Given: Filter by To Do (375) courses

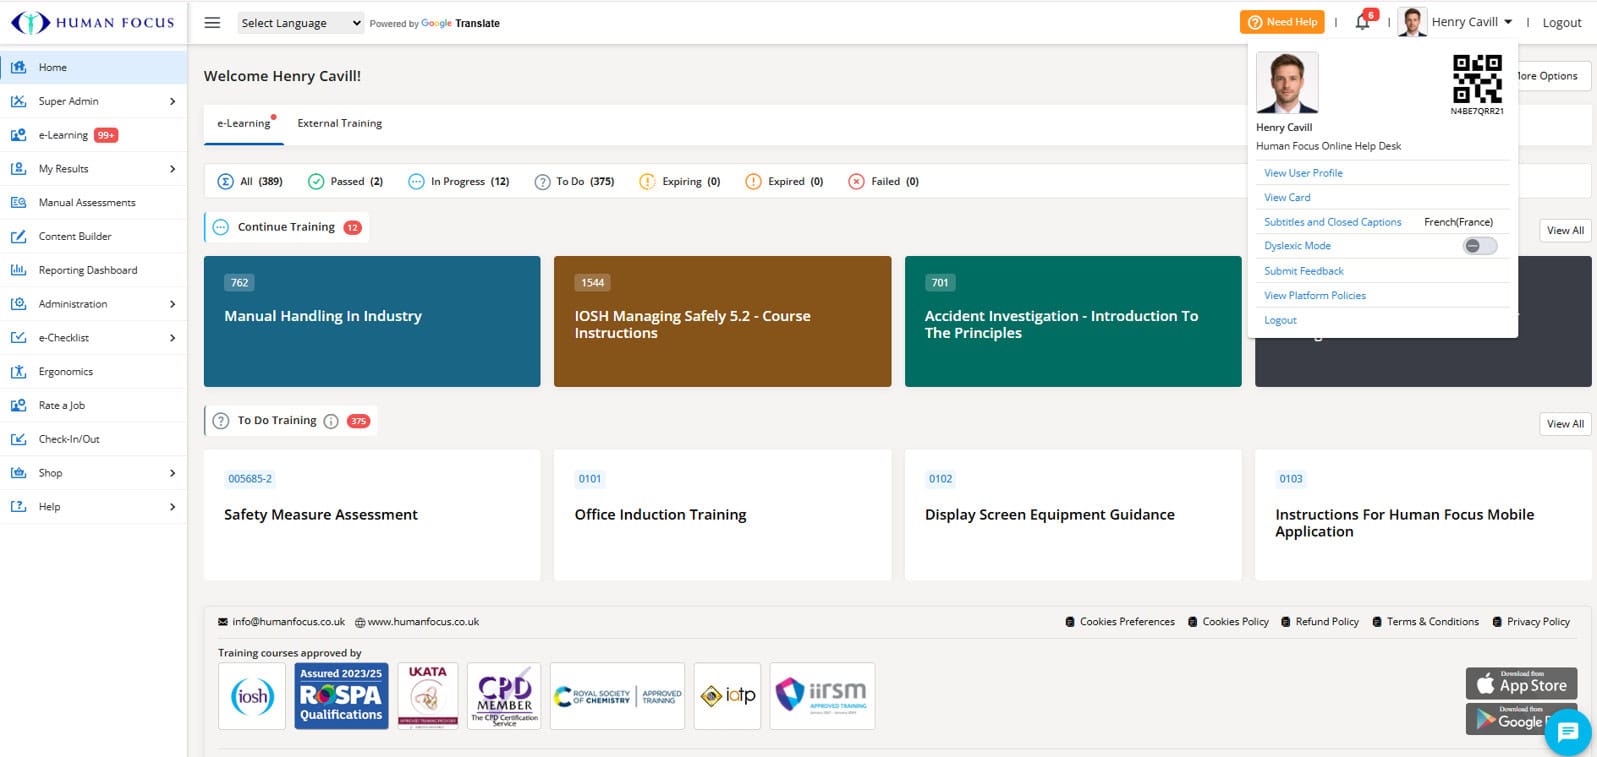Looking at the screenshot, I should [x=574, y=181].
